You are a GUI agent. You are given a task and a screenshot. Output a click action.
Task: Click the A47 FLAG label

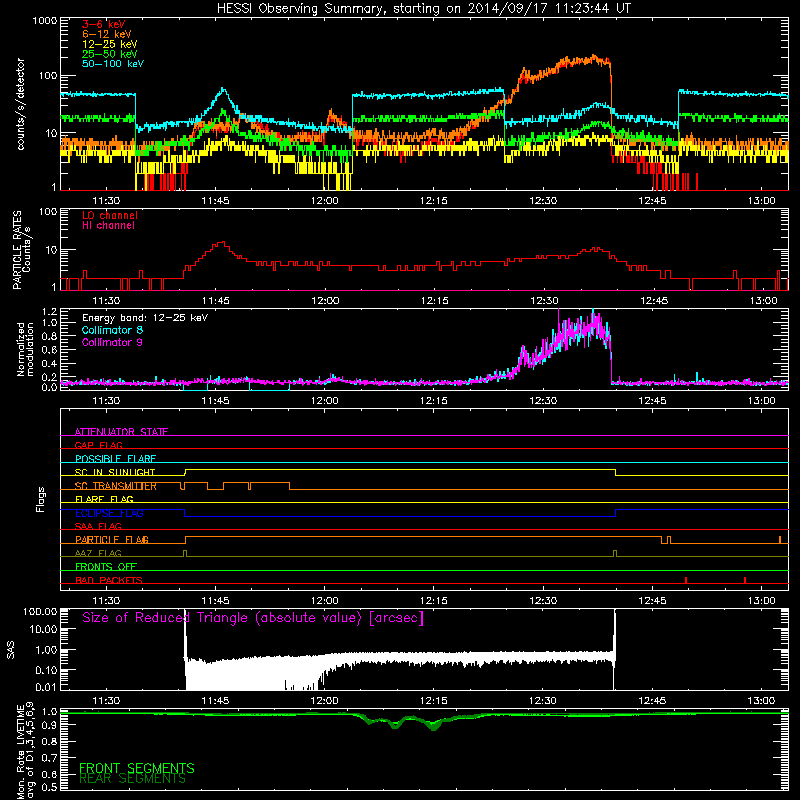(x=98, y=553)
